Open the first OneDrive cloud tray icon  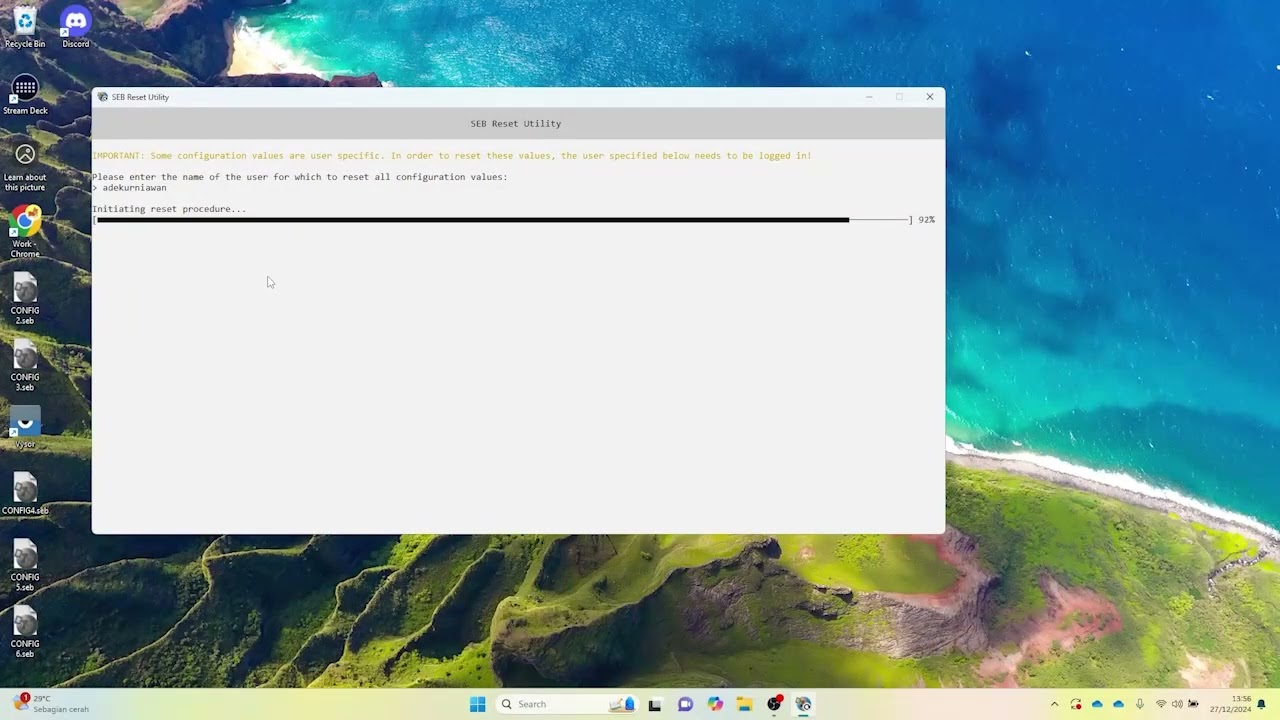[1097, 704]
